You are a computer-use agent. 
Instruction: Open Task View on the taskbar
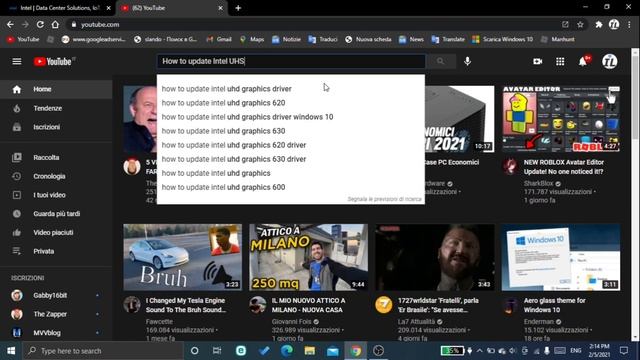pyautogui.click(x=217, y=351)
